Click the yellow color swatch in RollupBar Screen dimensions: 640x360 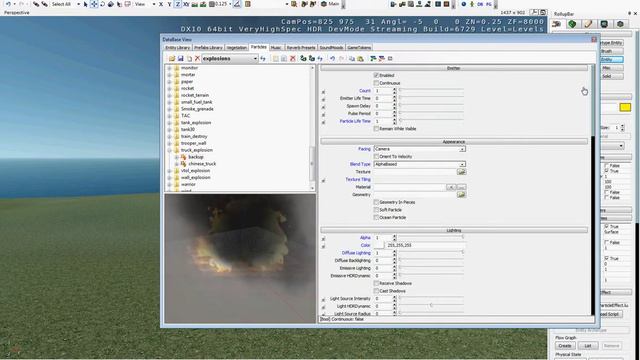625,107
